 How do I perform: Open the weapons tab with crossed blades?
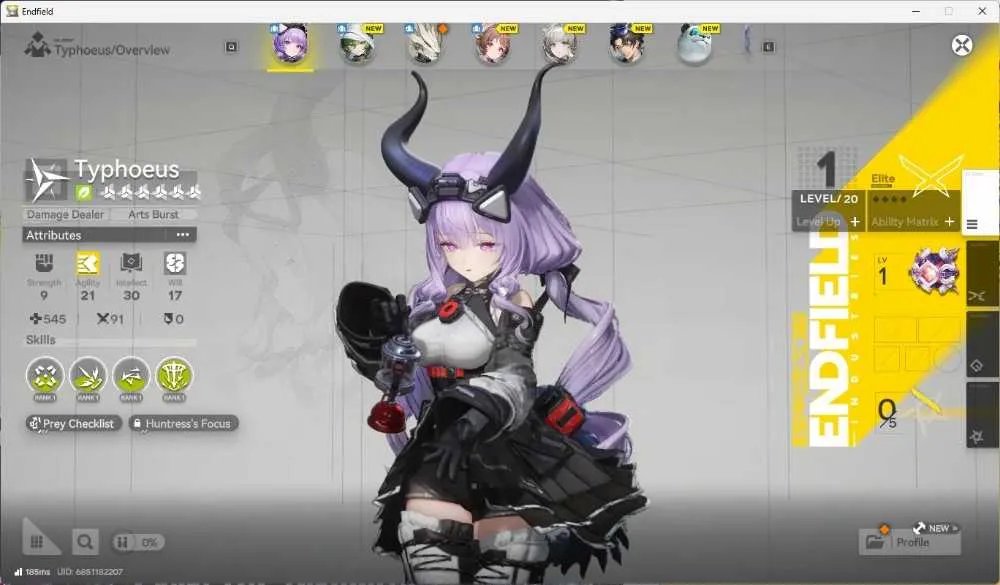click(977, 295)
